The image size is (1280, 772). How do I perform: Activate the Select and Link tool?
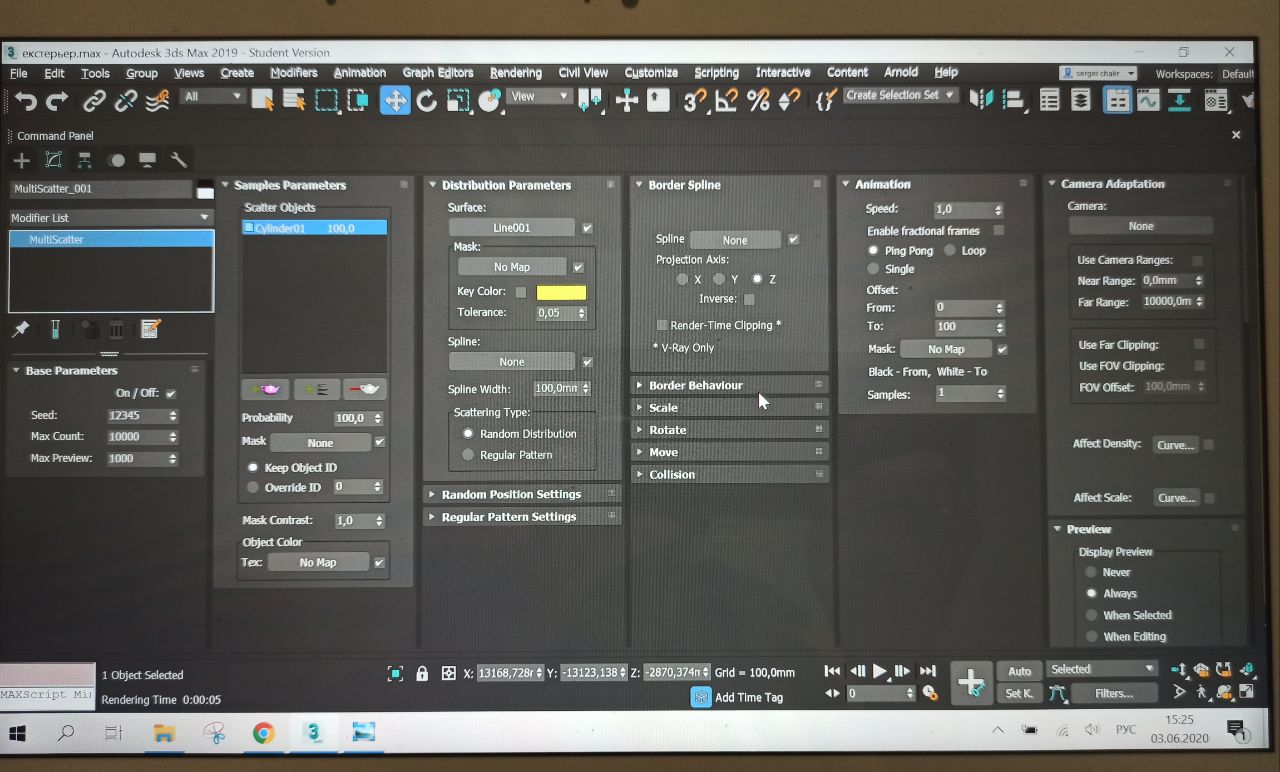(94, 100)
